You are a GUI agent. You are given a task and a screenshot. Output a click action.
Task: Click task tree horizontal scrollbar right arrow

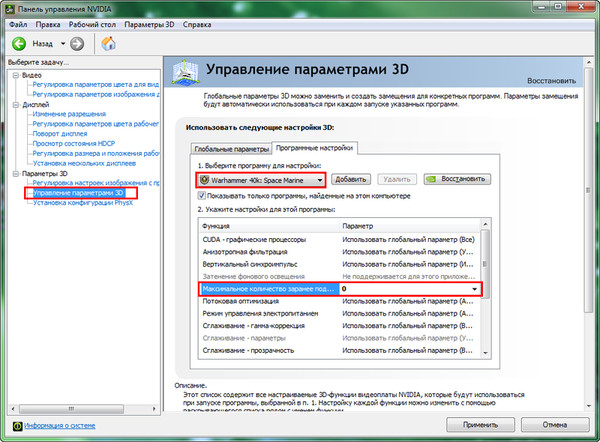154,409
